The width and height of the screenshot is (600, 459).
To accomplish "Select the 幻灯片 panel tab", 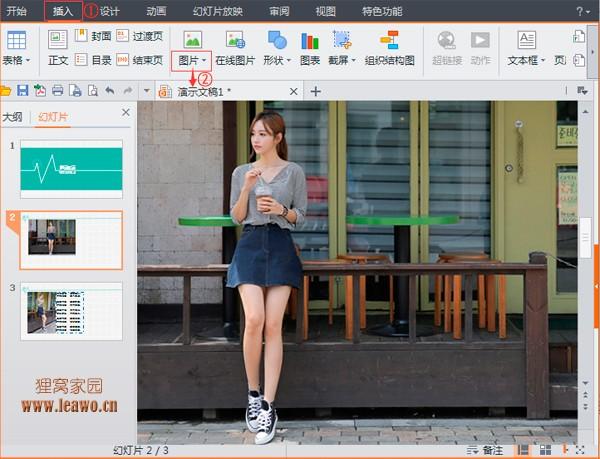I will point(53,117).
